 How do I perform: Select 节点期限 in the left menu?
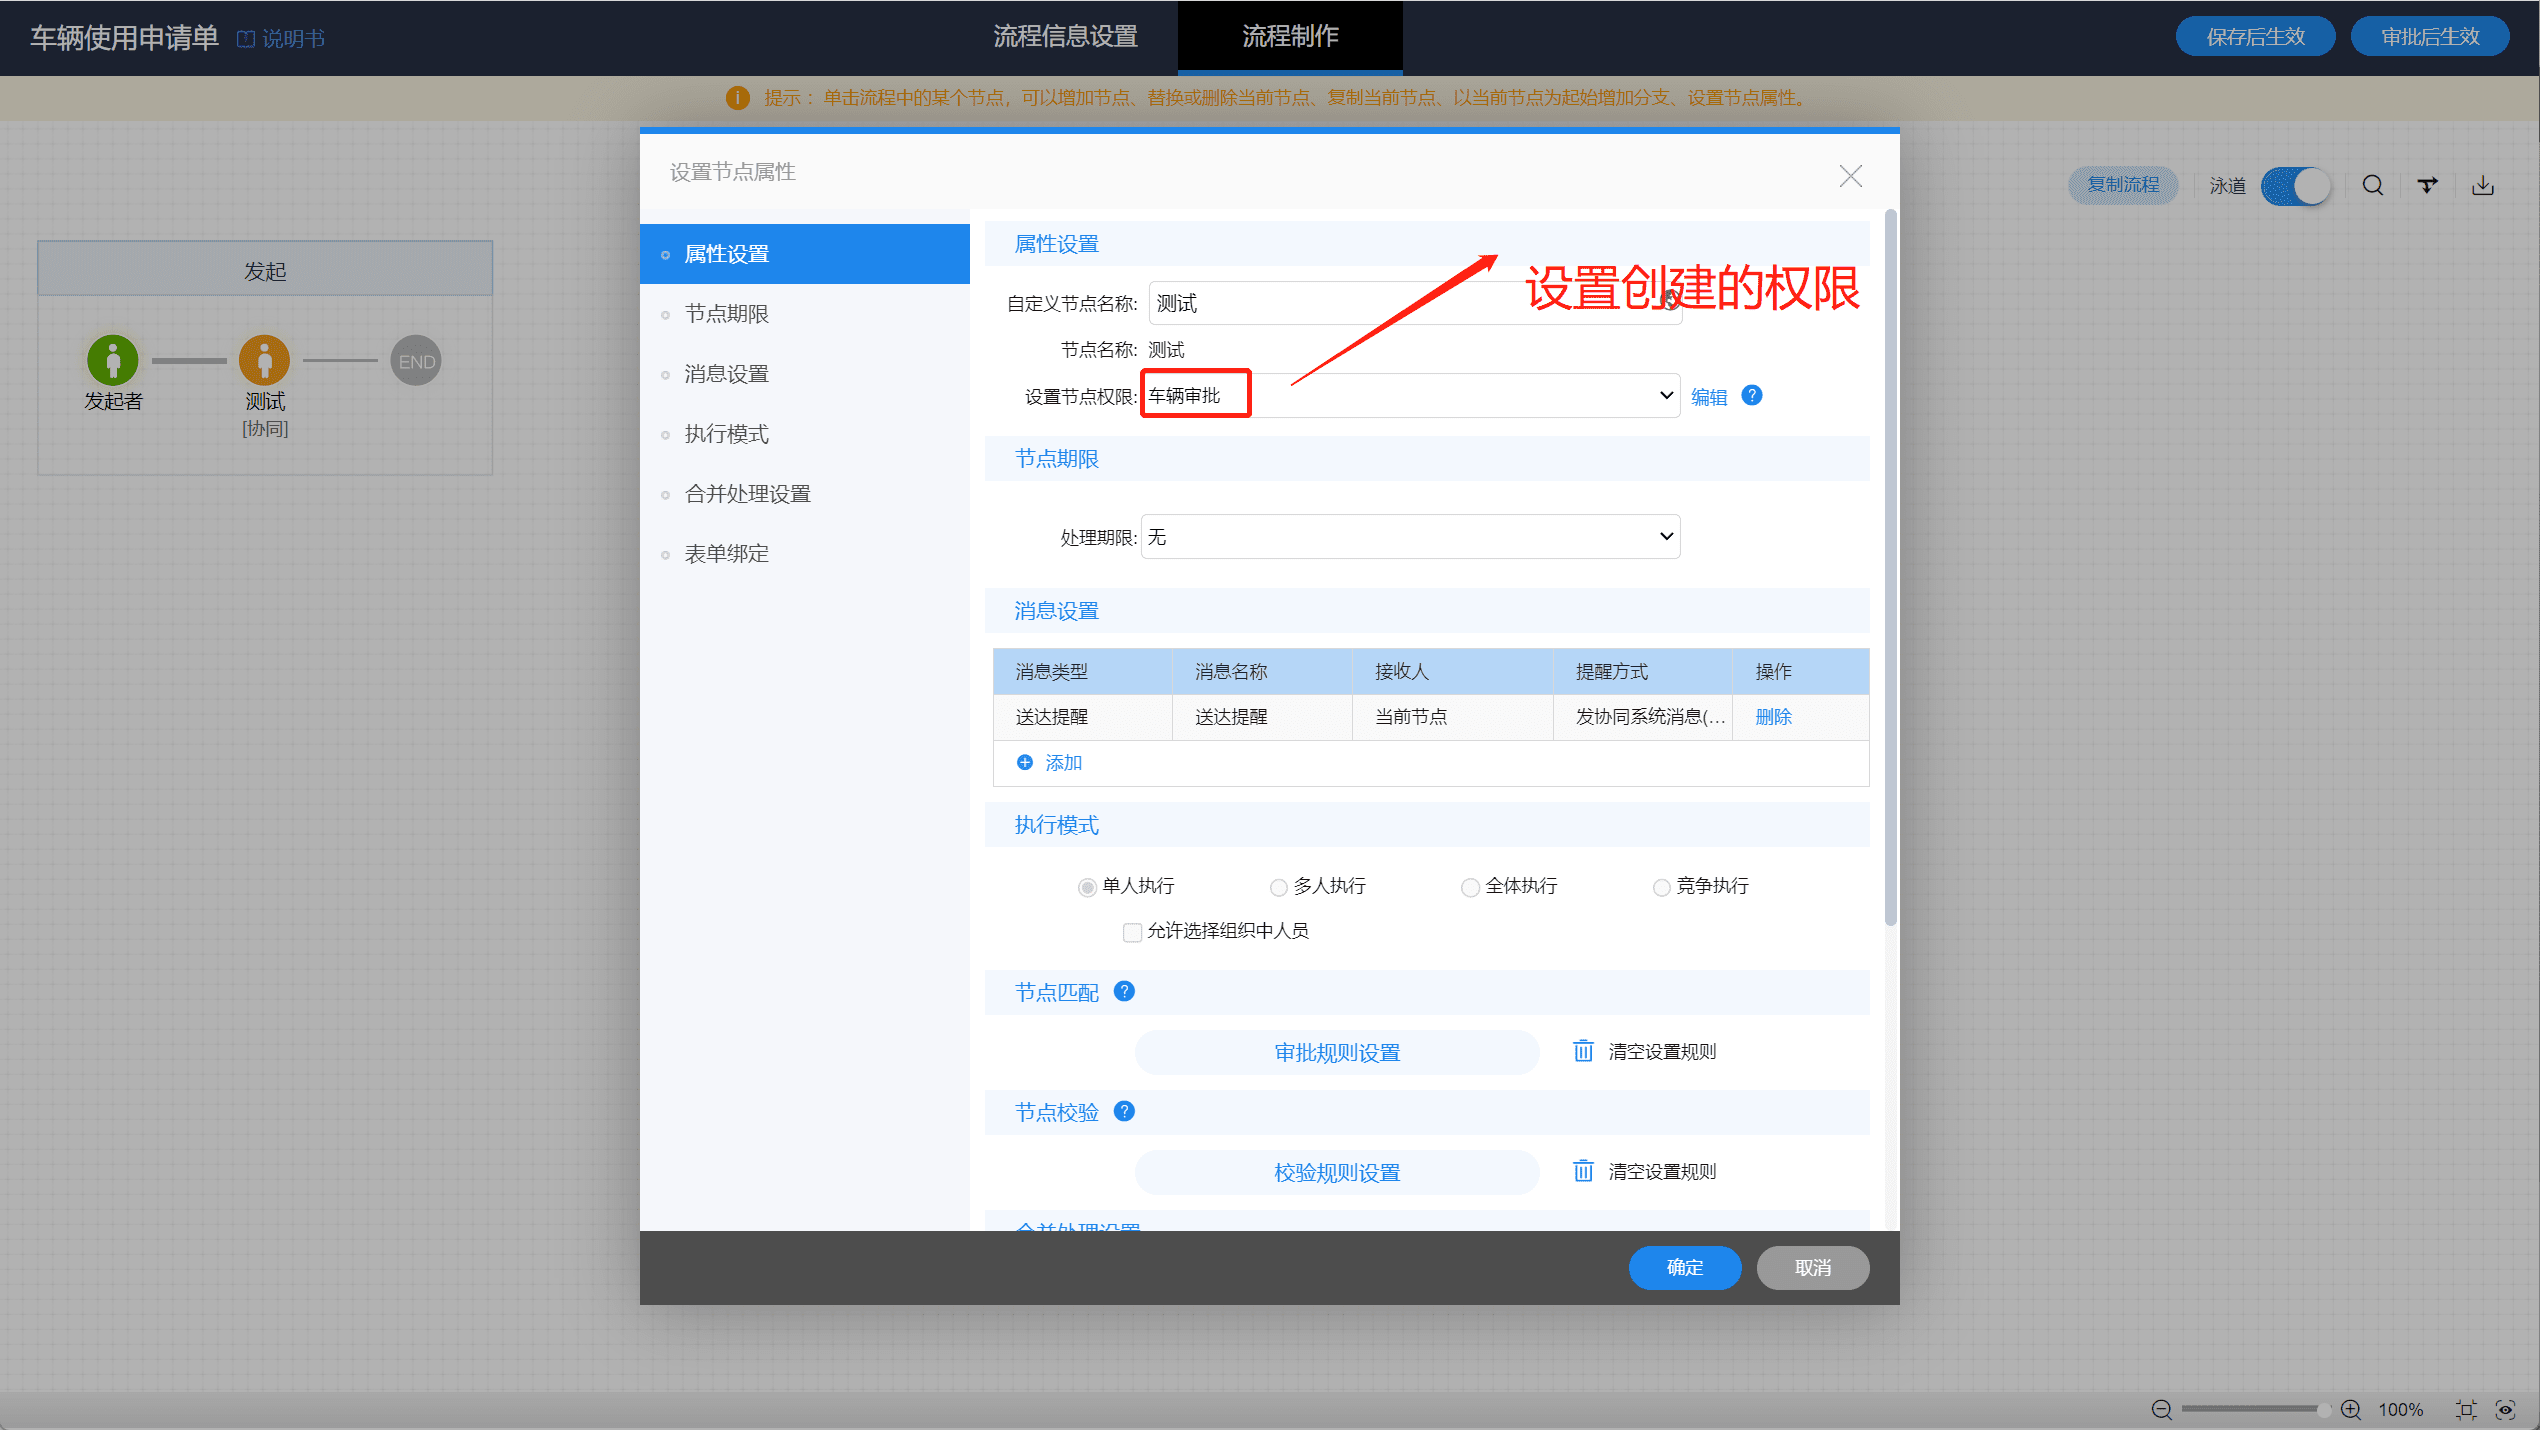[x=805, y=314]
